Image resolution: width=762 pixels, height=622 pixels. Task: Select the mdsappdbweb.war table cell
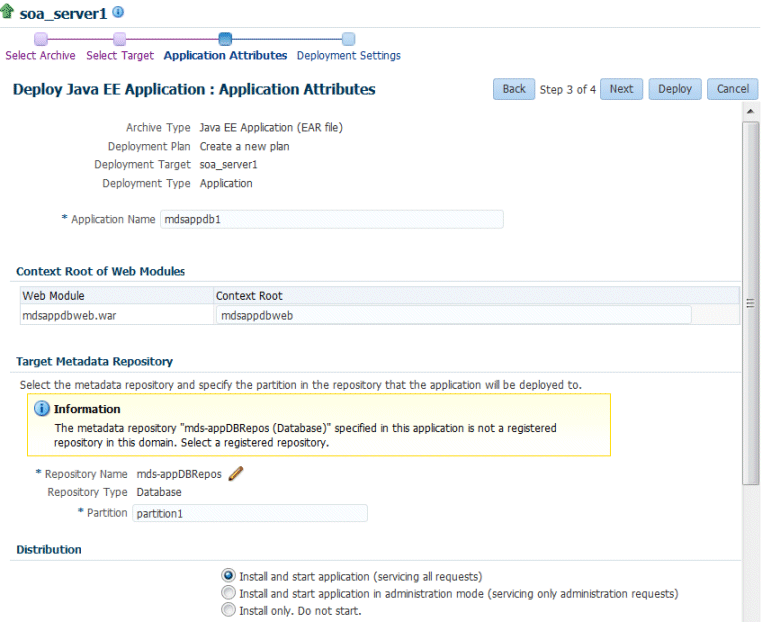pyautogui.click(x=117, y=315)
